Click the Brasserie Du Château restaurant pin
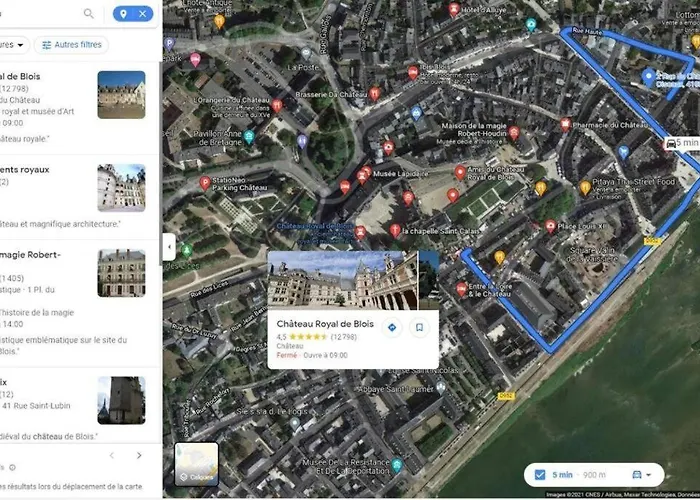 pos(375,94)
